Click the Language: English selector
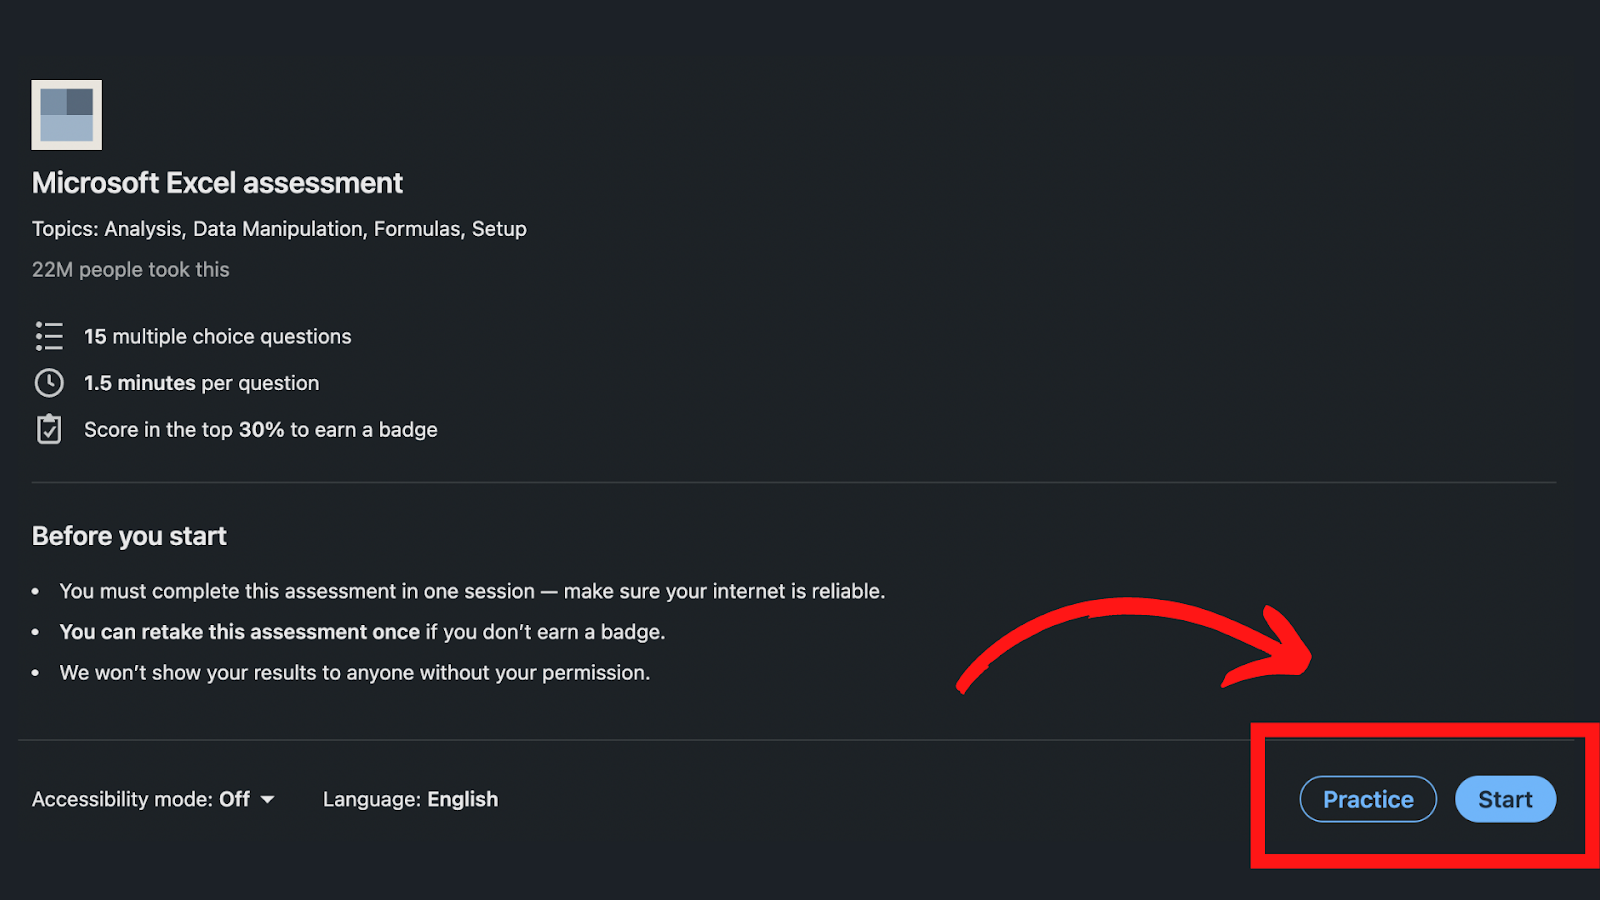Image resolution: width=1600 pixels, height=900 pixels. tap(410, 799)
